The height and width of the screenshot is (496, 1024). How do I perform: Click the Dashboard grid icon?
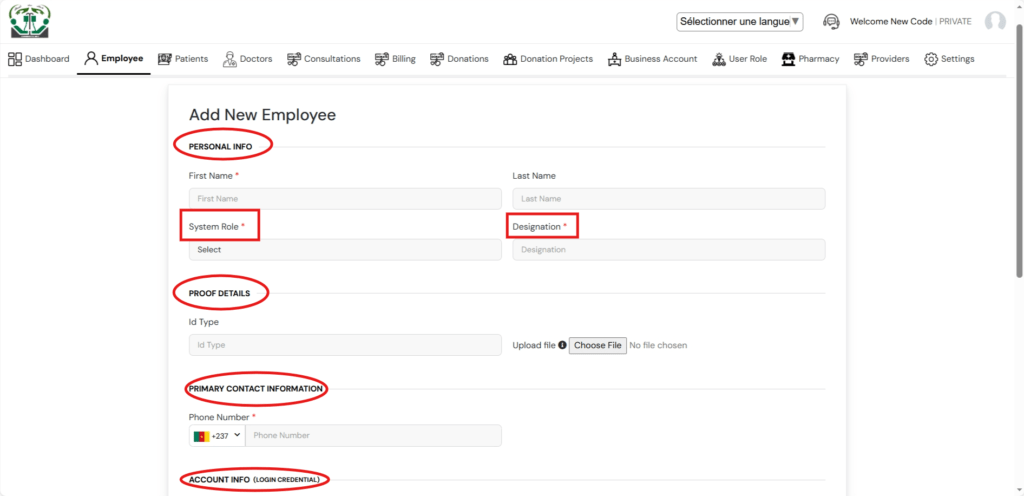[x=15, y=59]
